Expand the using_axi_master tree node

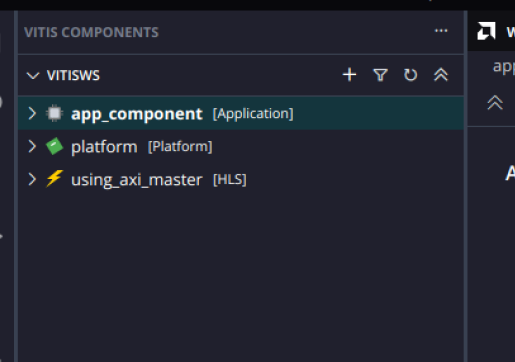pos(32,179)
